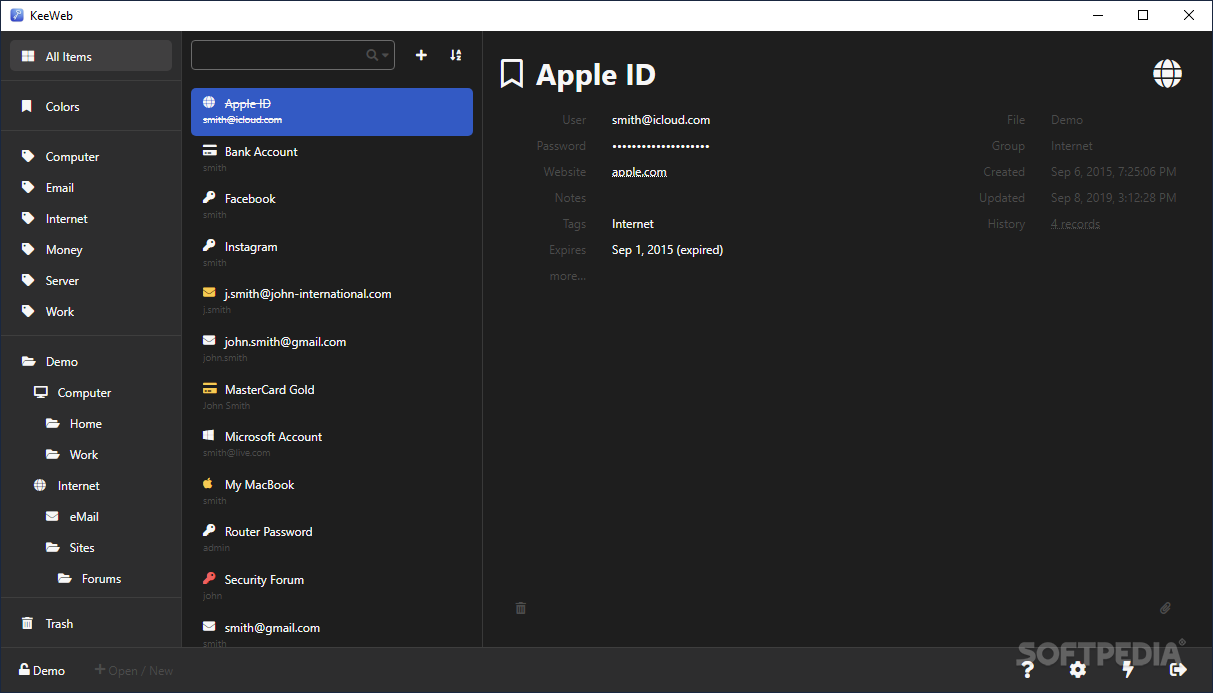The image size is (1213, 693).
Task: Select the Demo database folder
Action: coord(91,362)
